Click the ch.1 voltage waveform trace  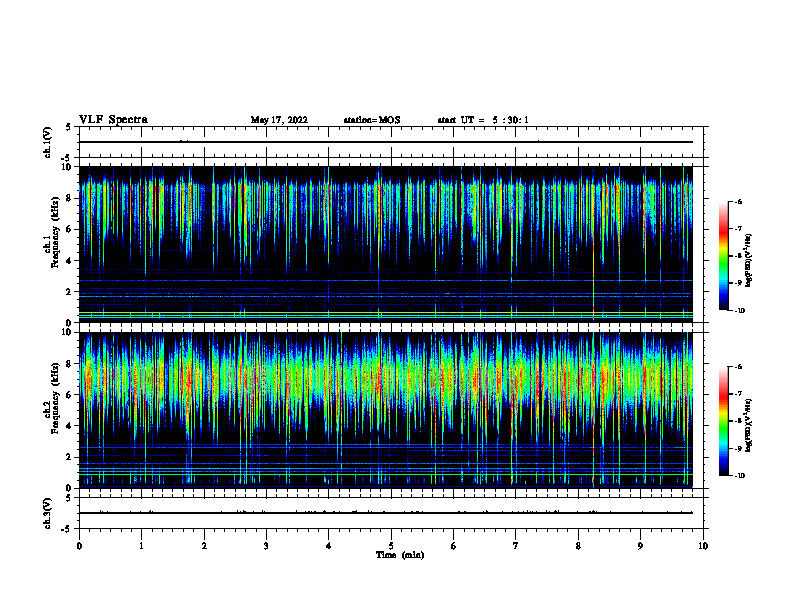[x=386, y=142]
